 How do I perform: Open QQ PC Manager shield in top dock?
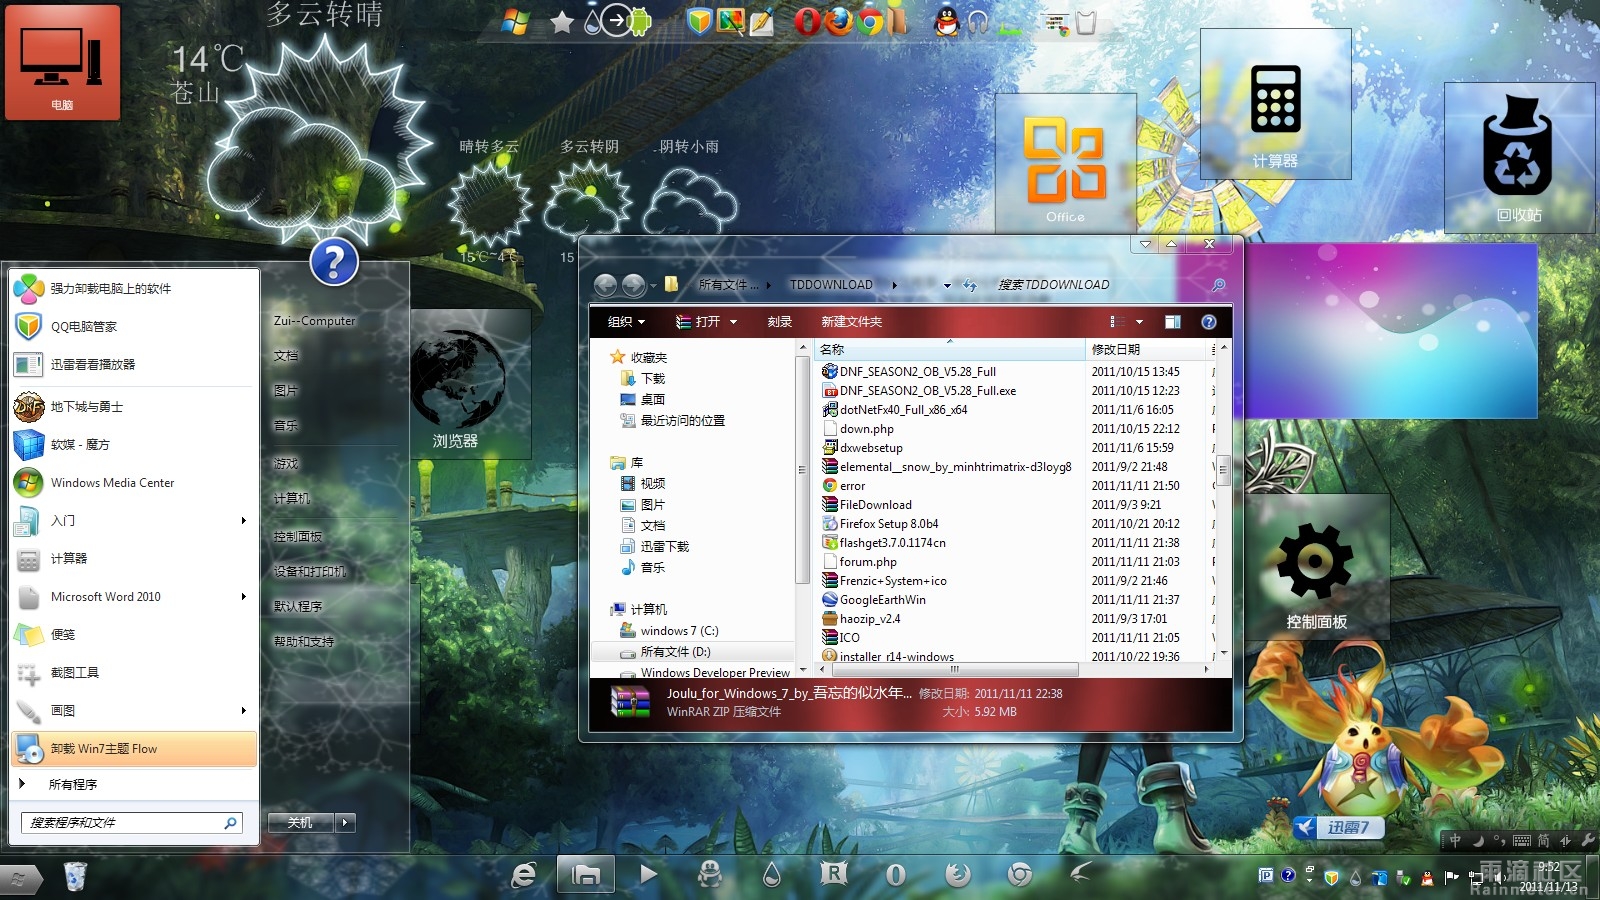tap(700, 20)
